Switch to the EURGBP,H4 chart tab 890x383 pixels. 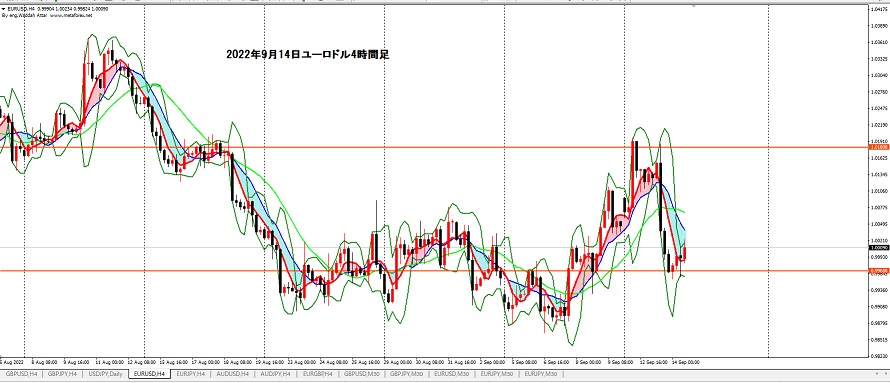click(318, 374)
